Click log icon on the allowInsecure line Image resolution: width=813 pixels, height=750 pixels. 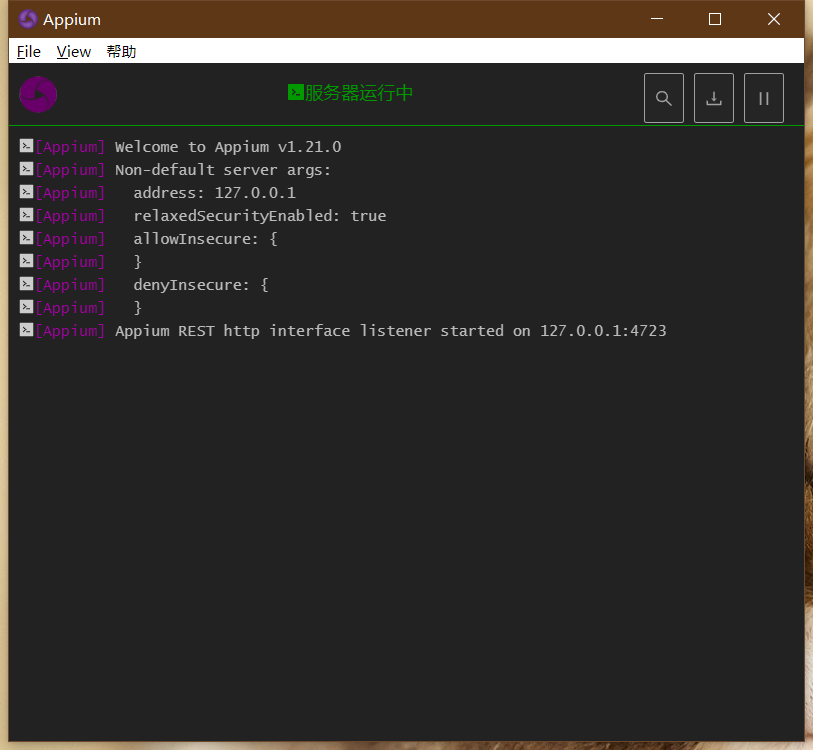(x=26, y=238)
